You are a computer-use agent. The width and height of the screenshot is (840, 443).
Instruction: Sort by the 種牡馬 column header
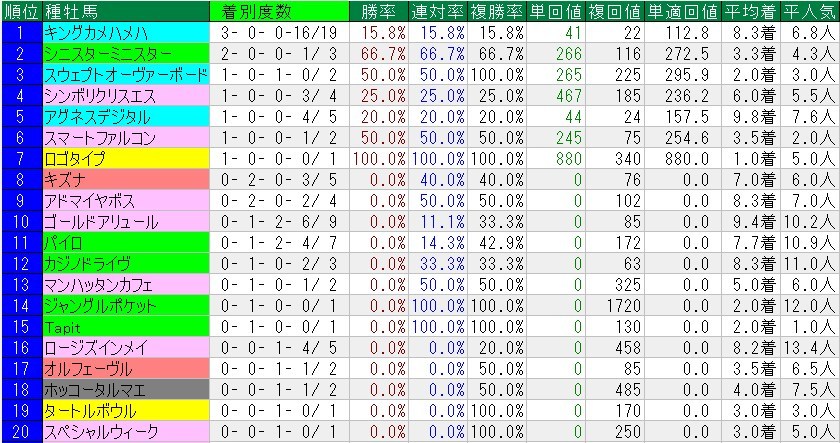126,11
